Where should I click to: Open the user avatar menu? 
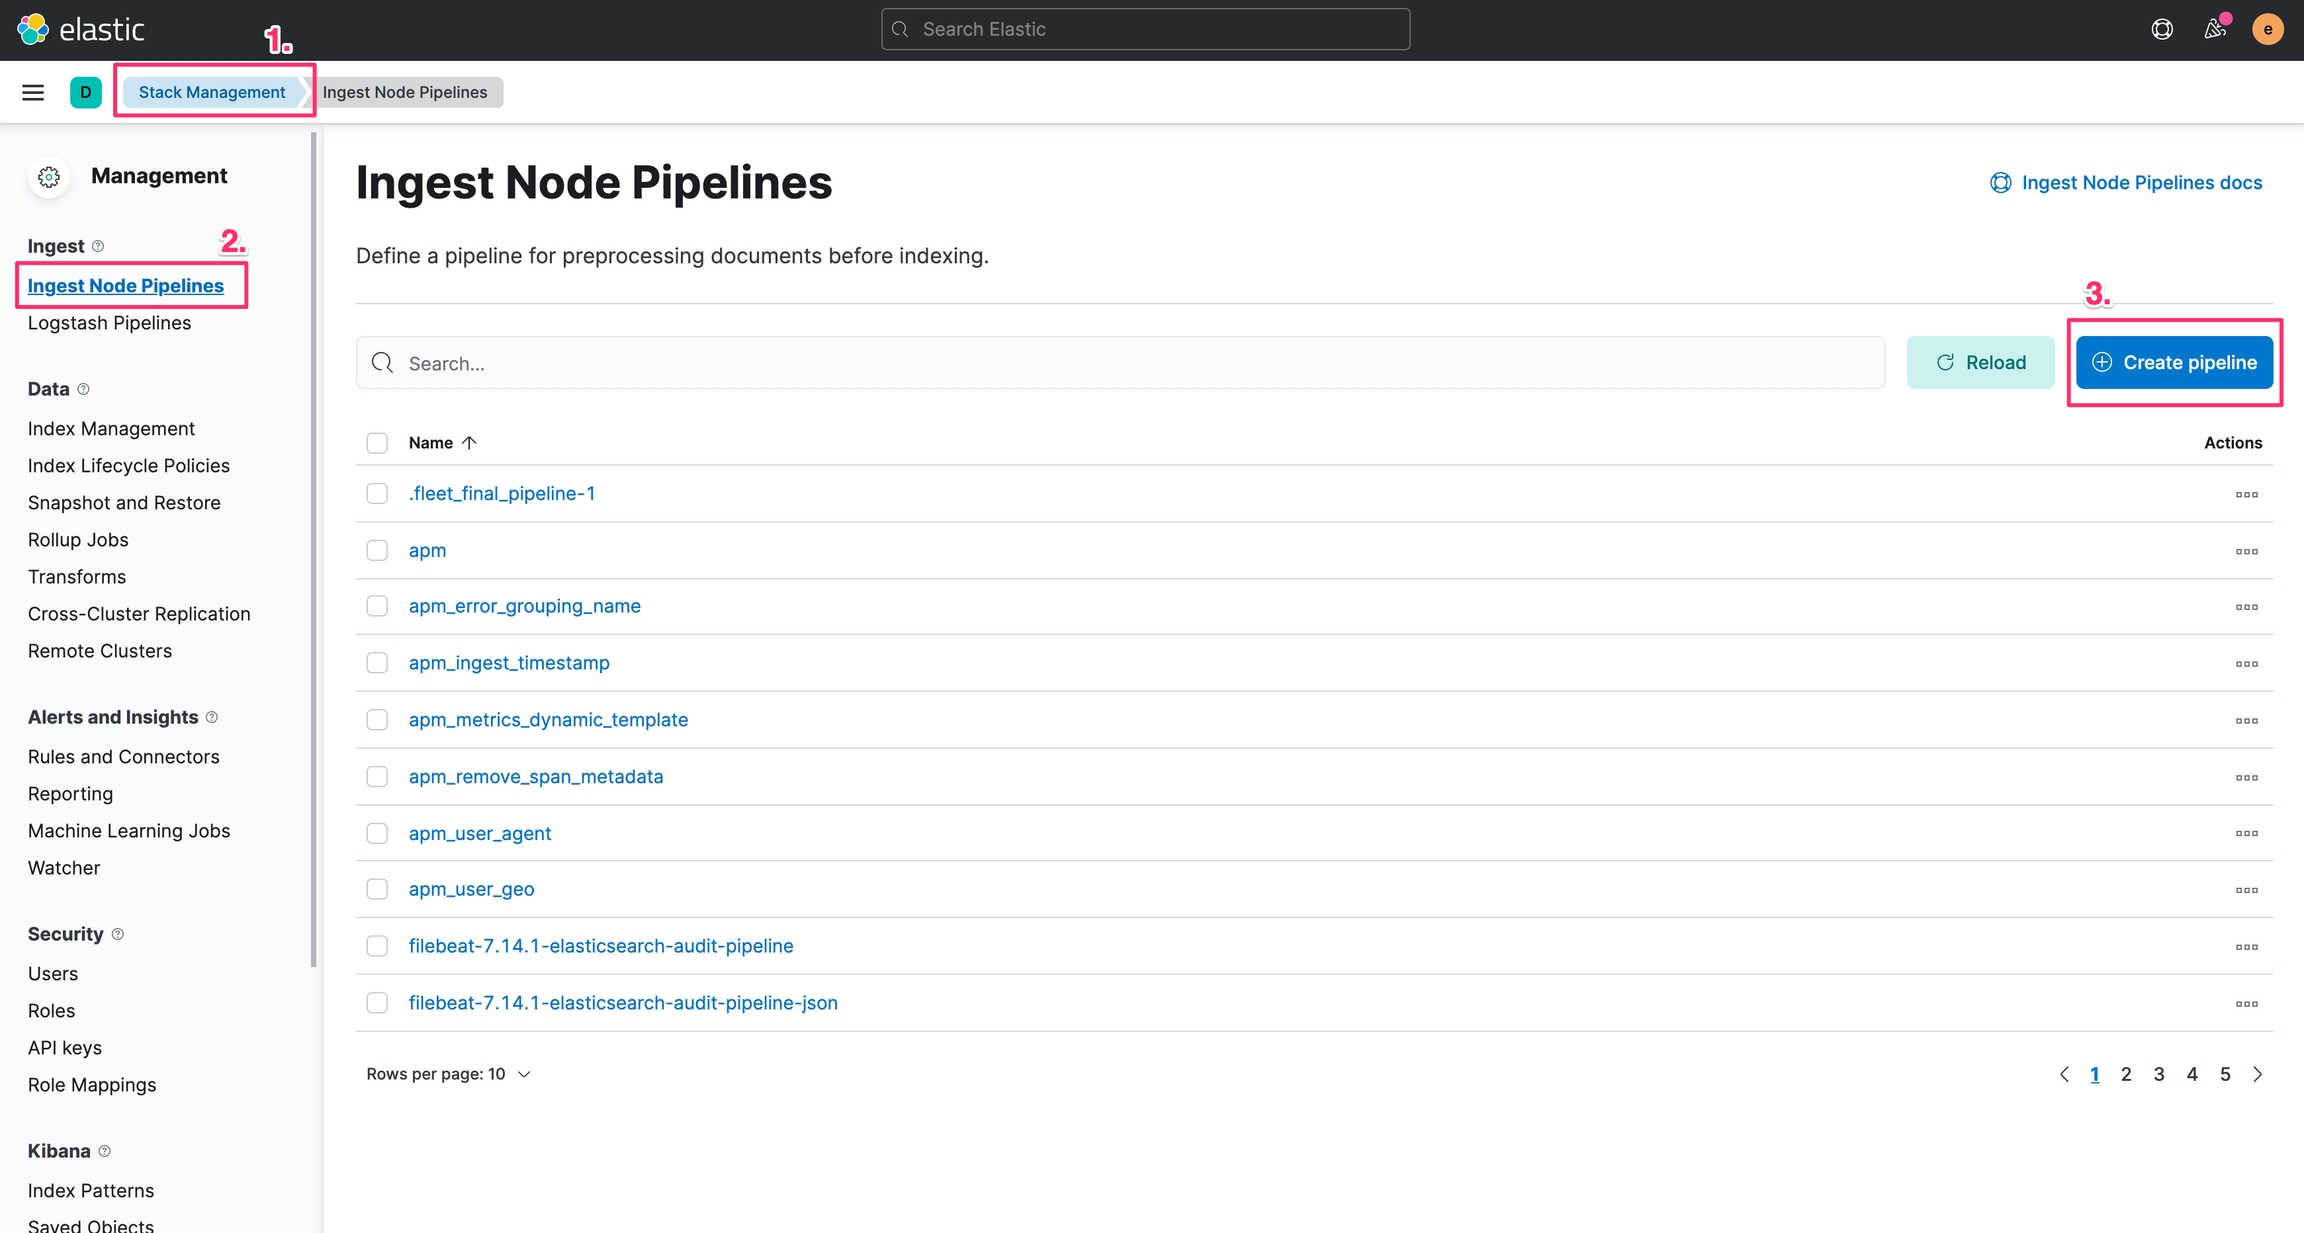2267,29
